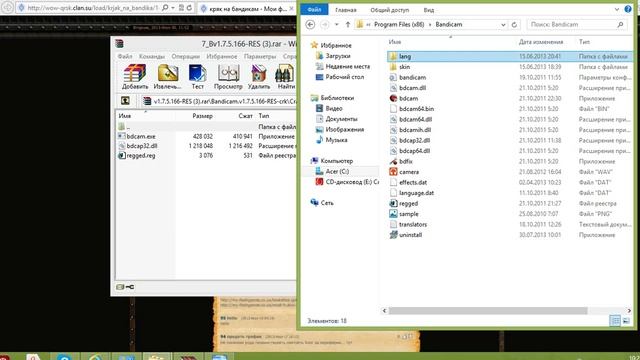Select the bdcam.exe file in WinRAR

[x=141, y=136]
